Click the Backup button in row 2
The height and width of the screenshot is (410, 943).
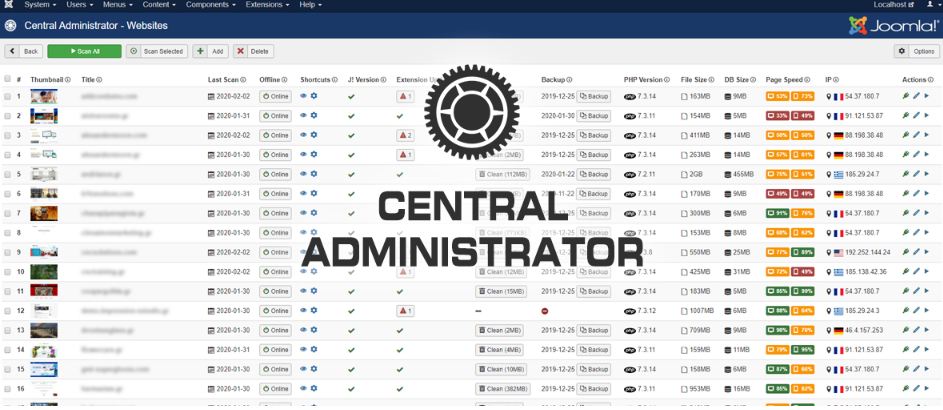pyautogui.click(x=594, y=115)
